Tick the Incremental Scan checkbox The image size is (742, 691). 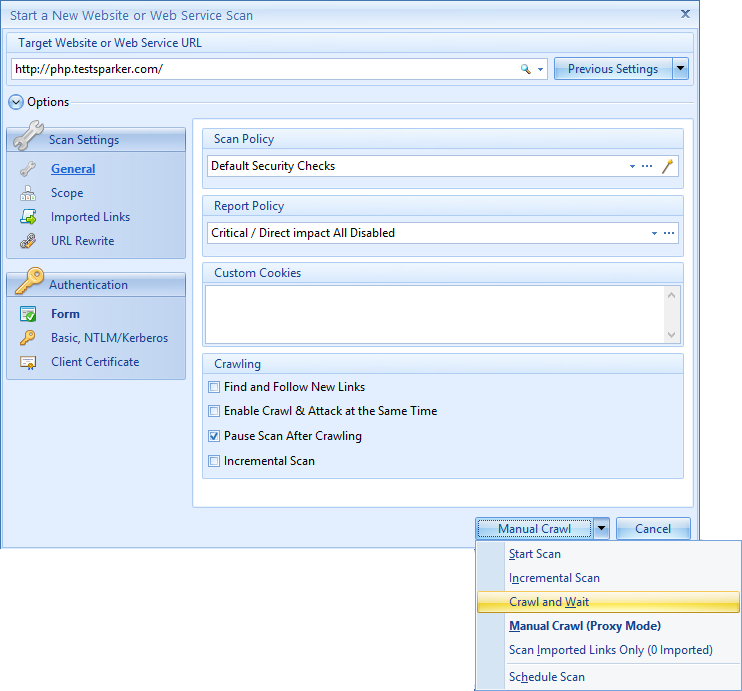(214, 461)
